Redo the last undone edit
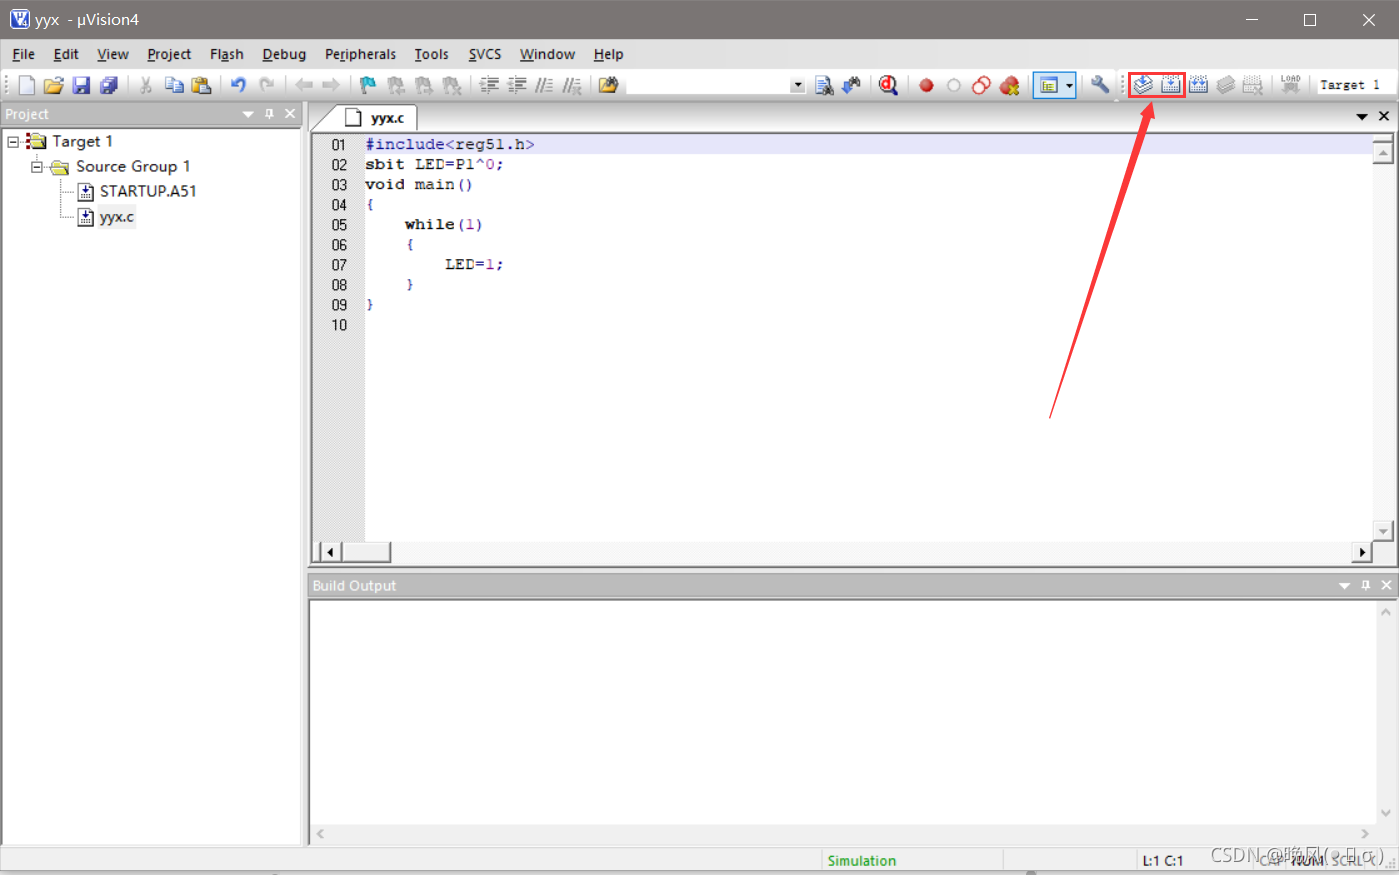This screenshot has height=875, width=1399. coord(266,85)
